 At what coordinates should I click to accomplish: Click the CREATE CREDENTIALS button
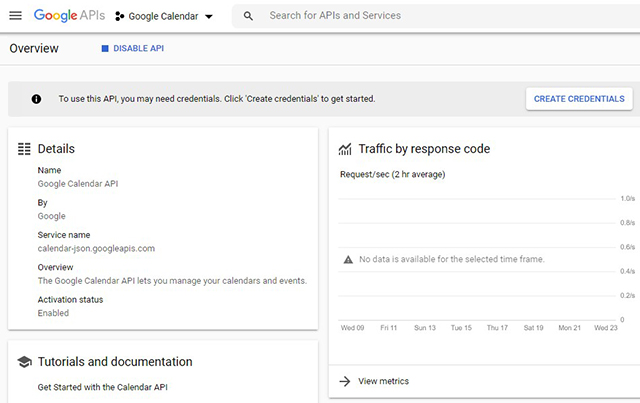point(579,99)
